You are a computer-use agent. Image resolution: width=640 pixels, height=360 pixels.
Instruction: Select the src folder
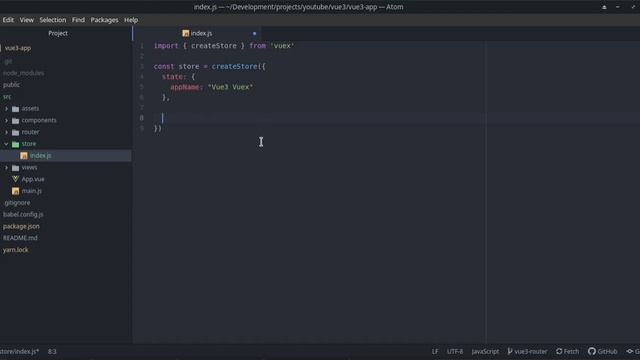[x=7, y=97]
